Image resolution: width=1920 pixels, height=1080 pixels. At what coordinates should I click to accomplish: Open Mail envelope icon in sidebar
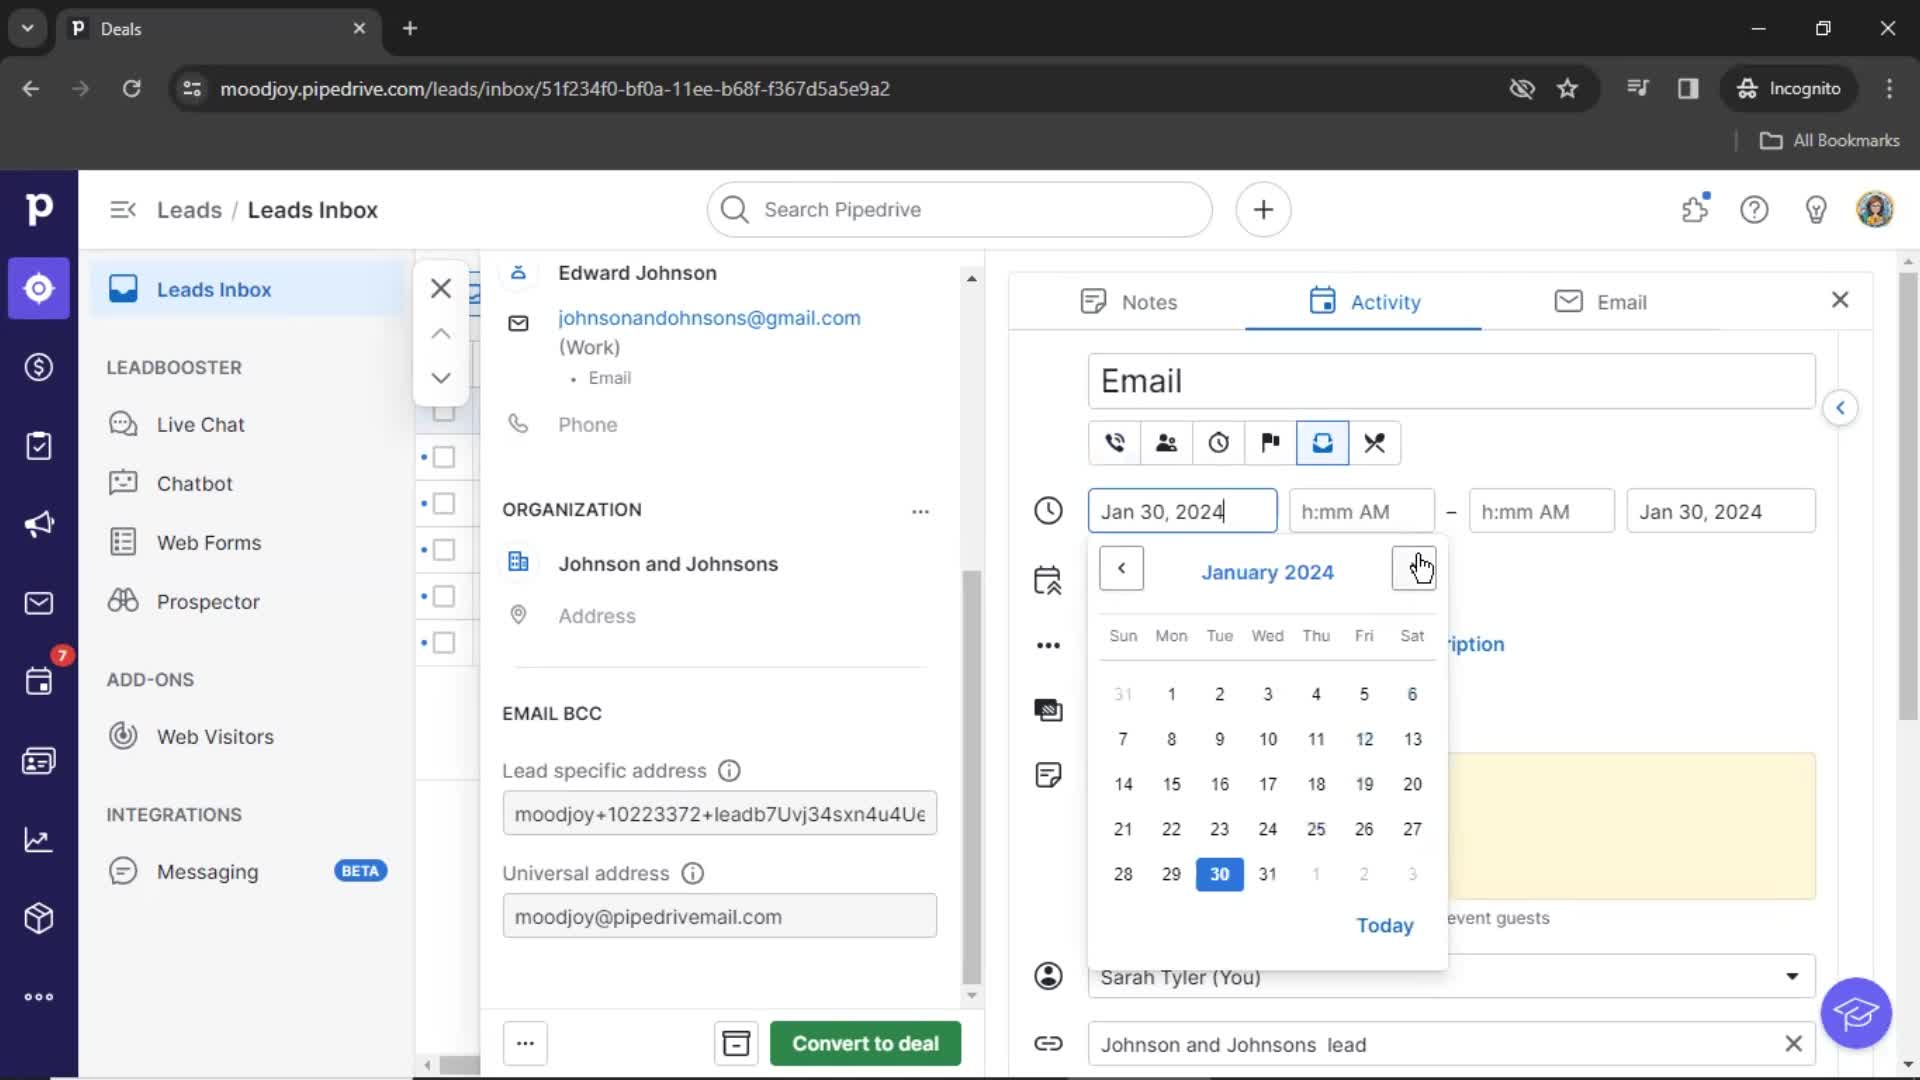39,603
